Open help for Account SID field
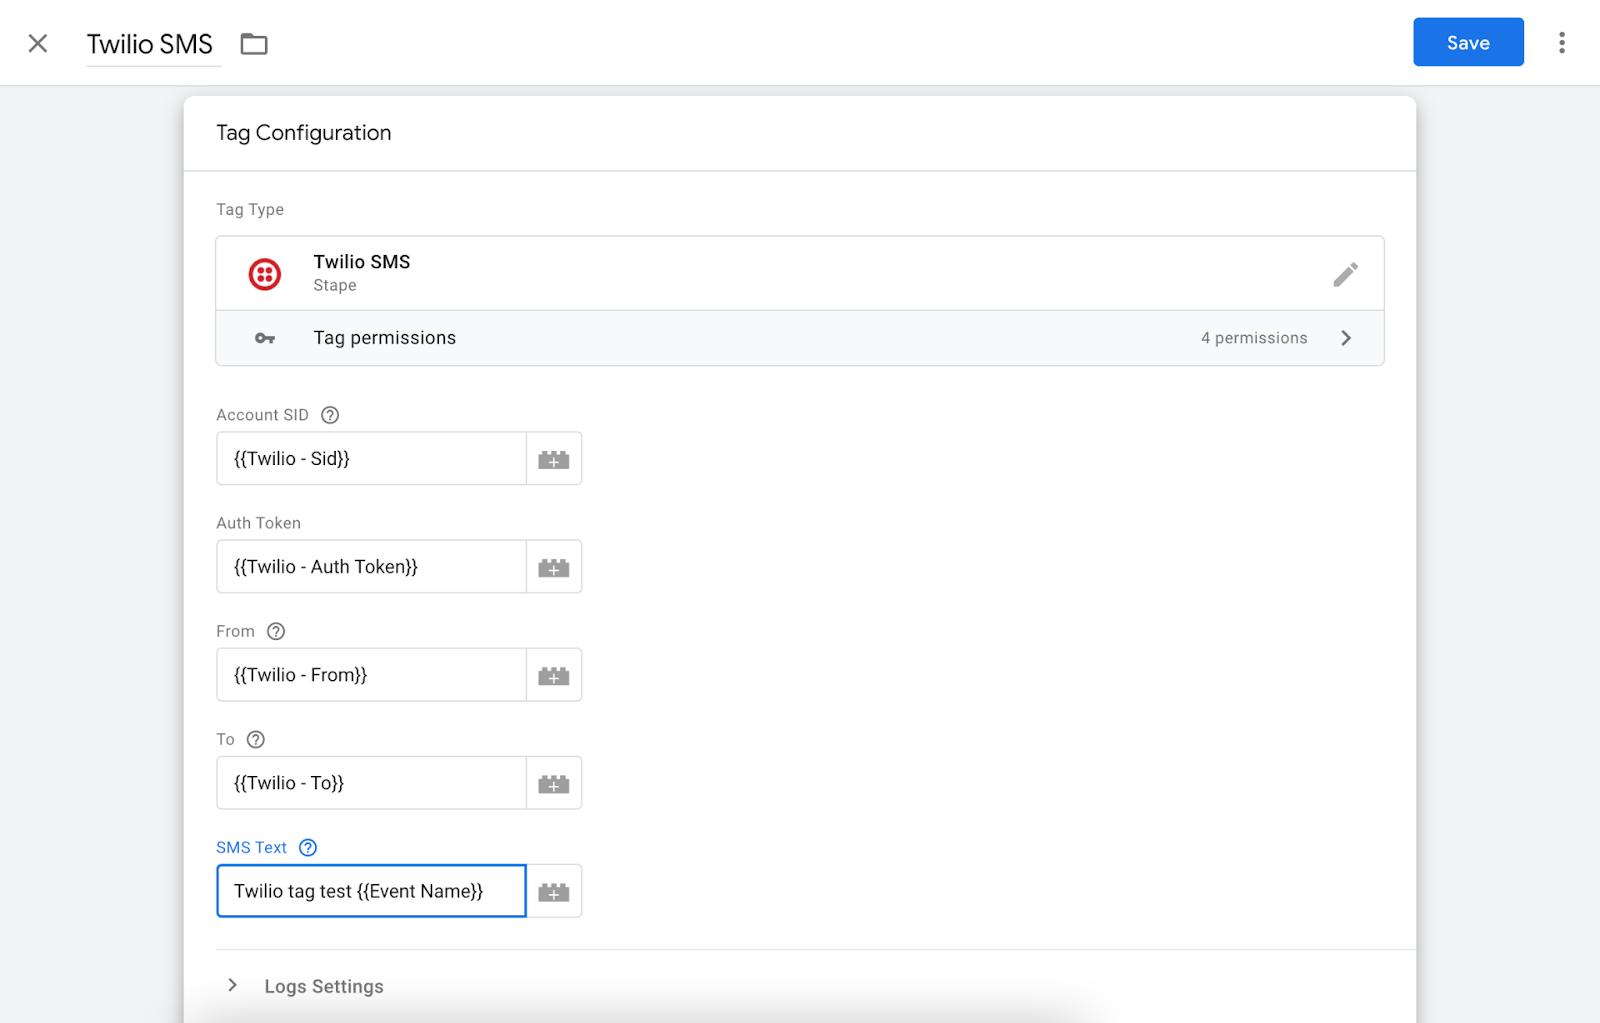Viewport: 1600px width, 1023px height. [330, 415]
